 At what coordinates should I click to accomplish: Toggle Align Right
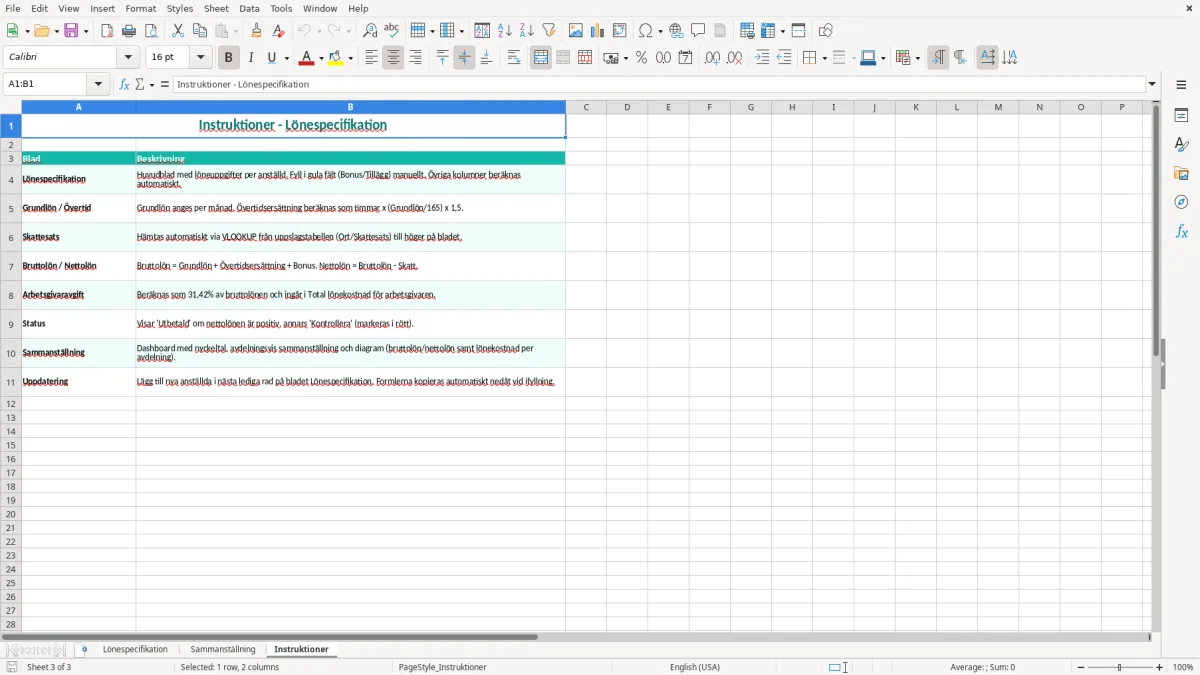tap(415, 58)
